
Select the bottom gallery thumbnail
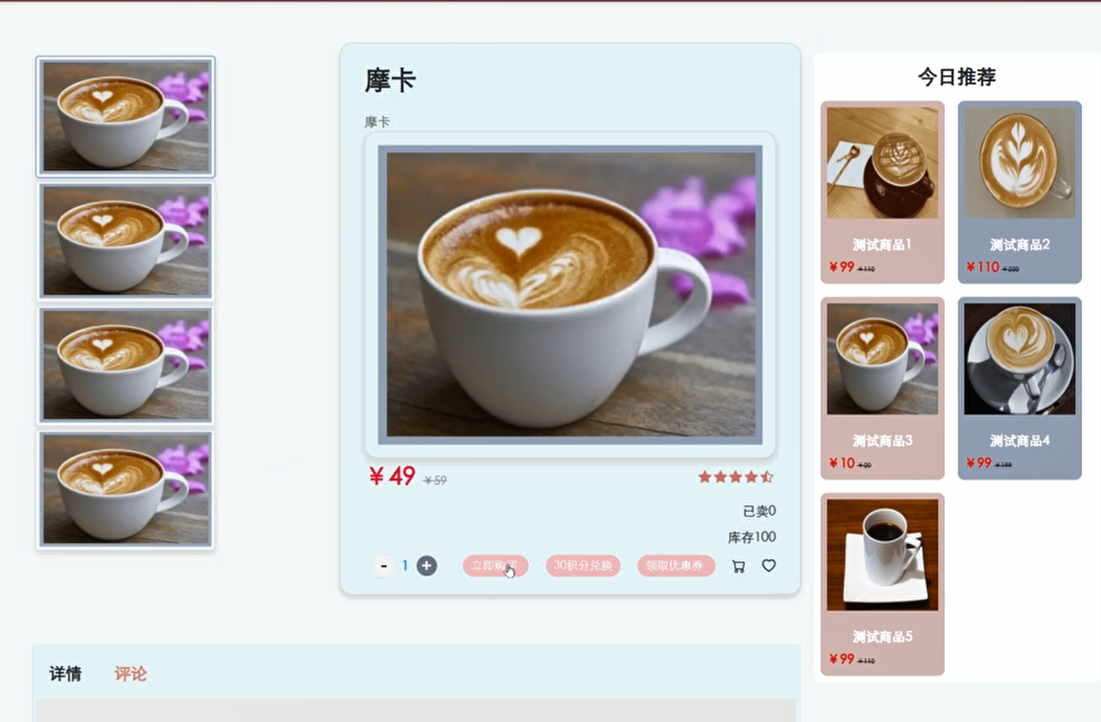point(126,490)
